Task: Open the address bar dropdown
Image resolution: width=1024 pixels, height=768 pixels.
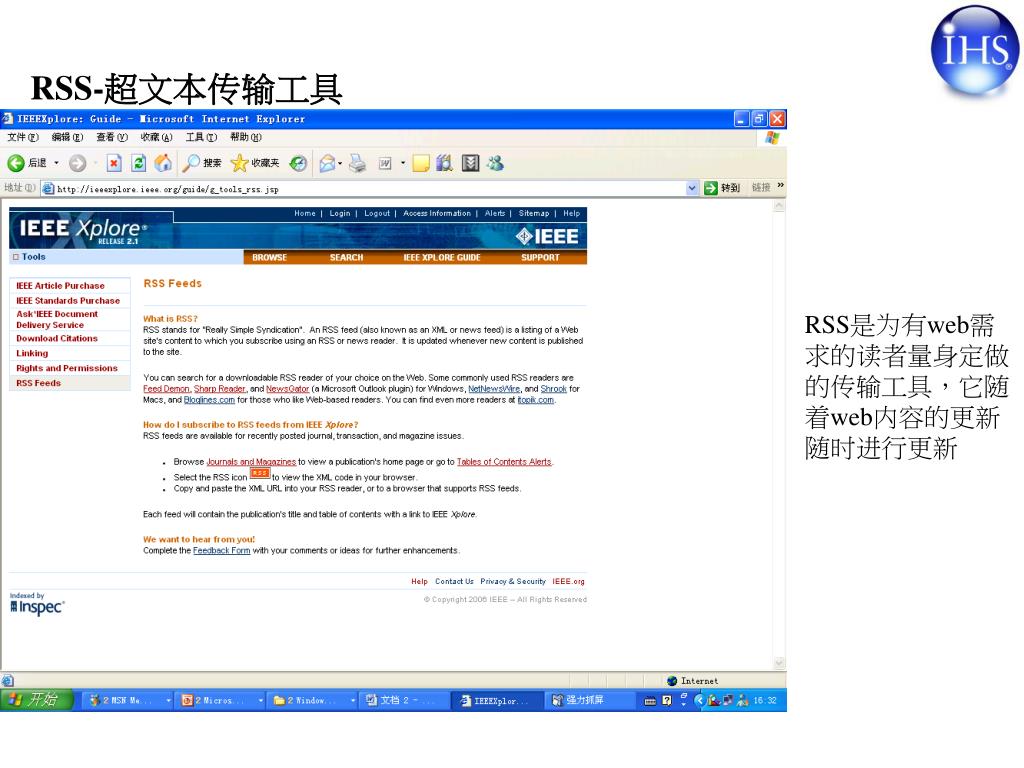Action: (x=692, y=188)
